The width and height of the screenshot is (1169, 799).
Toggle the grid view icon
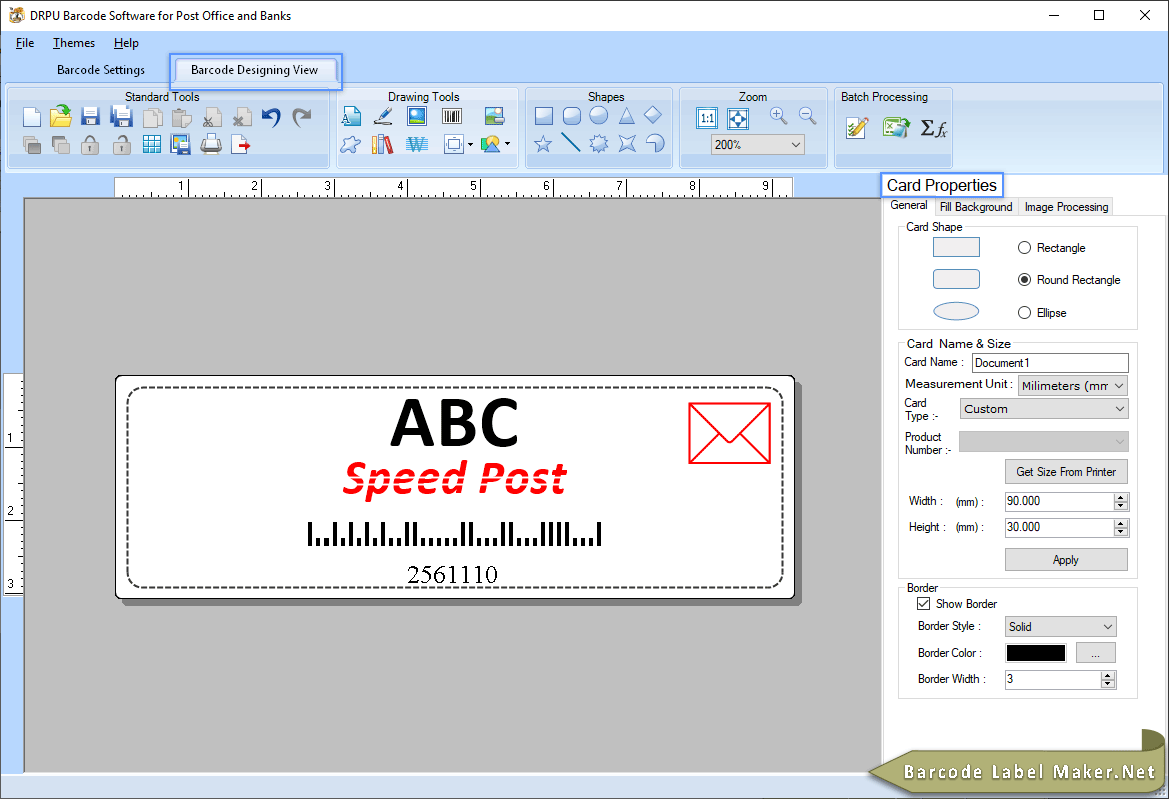point(151,145)
